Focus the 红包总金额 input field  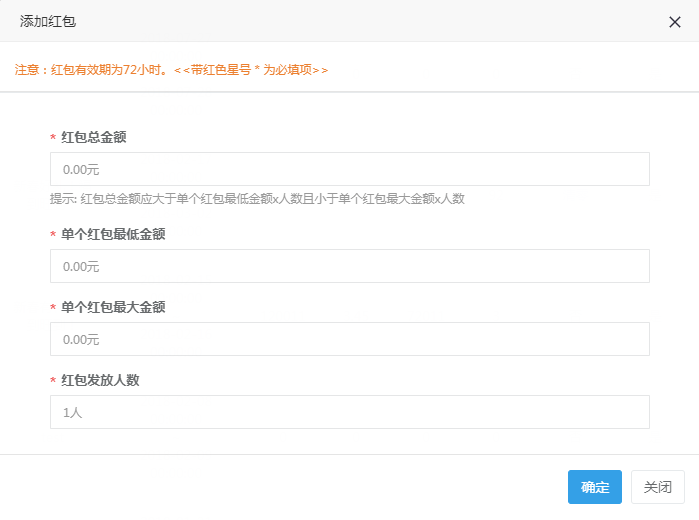pos(349,169)
